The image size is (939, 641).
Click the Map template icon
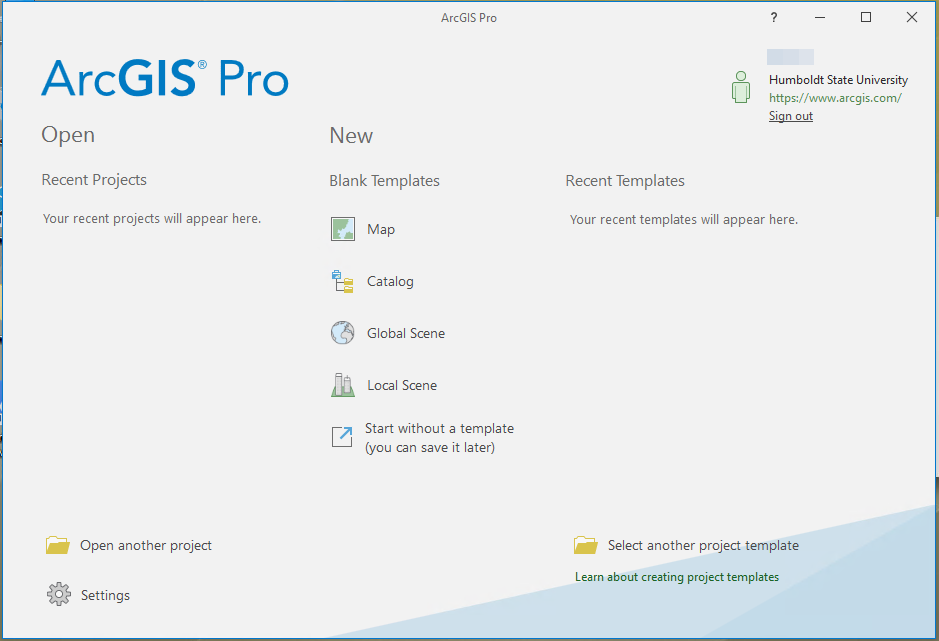tap(343, 229)
